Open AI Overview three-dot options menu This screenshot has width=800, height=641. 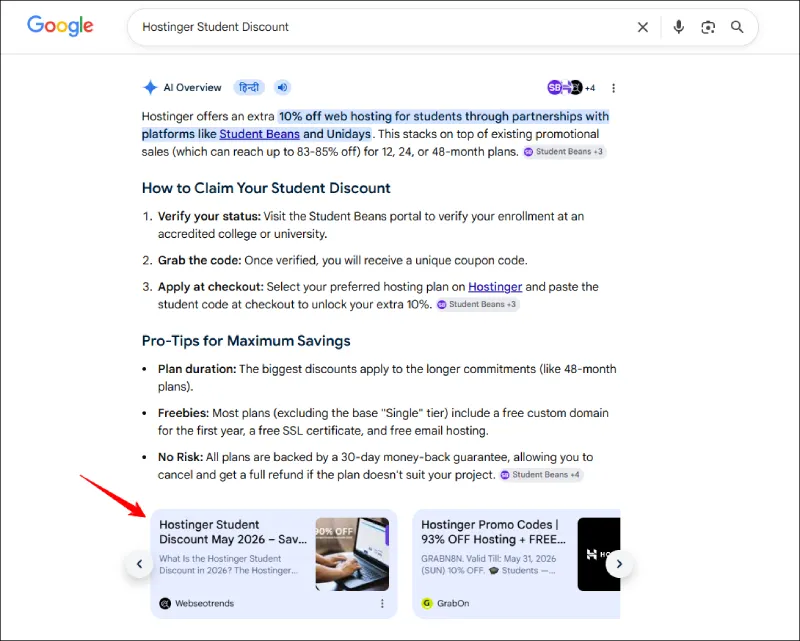(613, 88)
